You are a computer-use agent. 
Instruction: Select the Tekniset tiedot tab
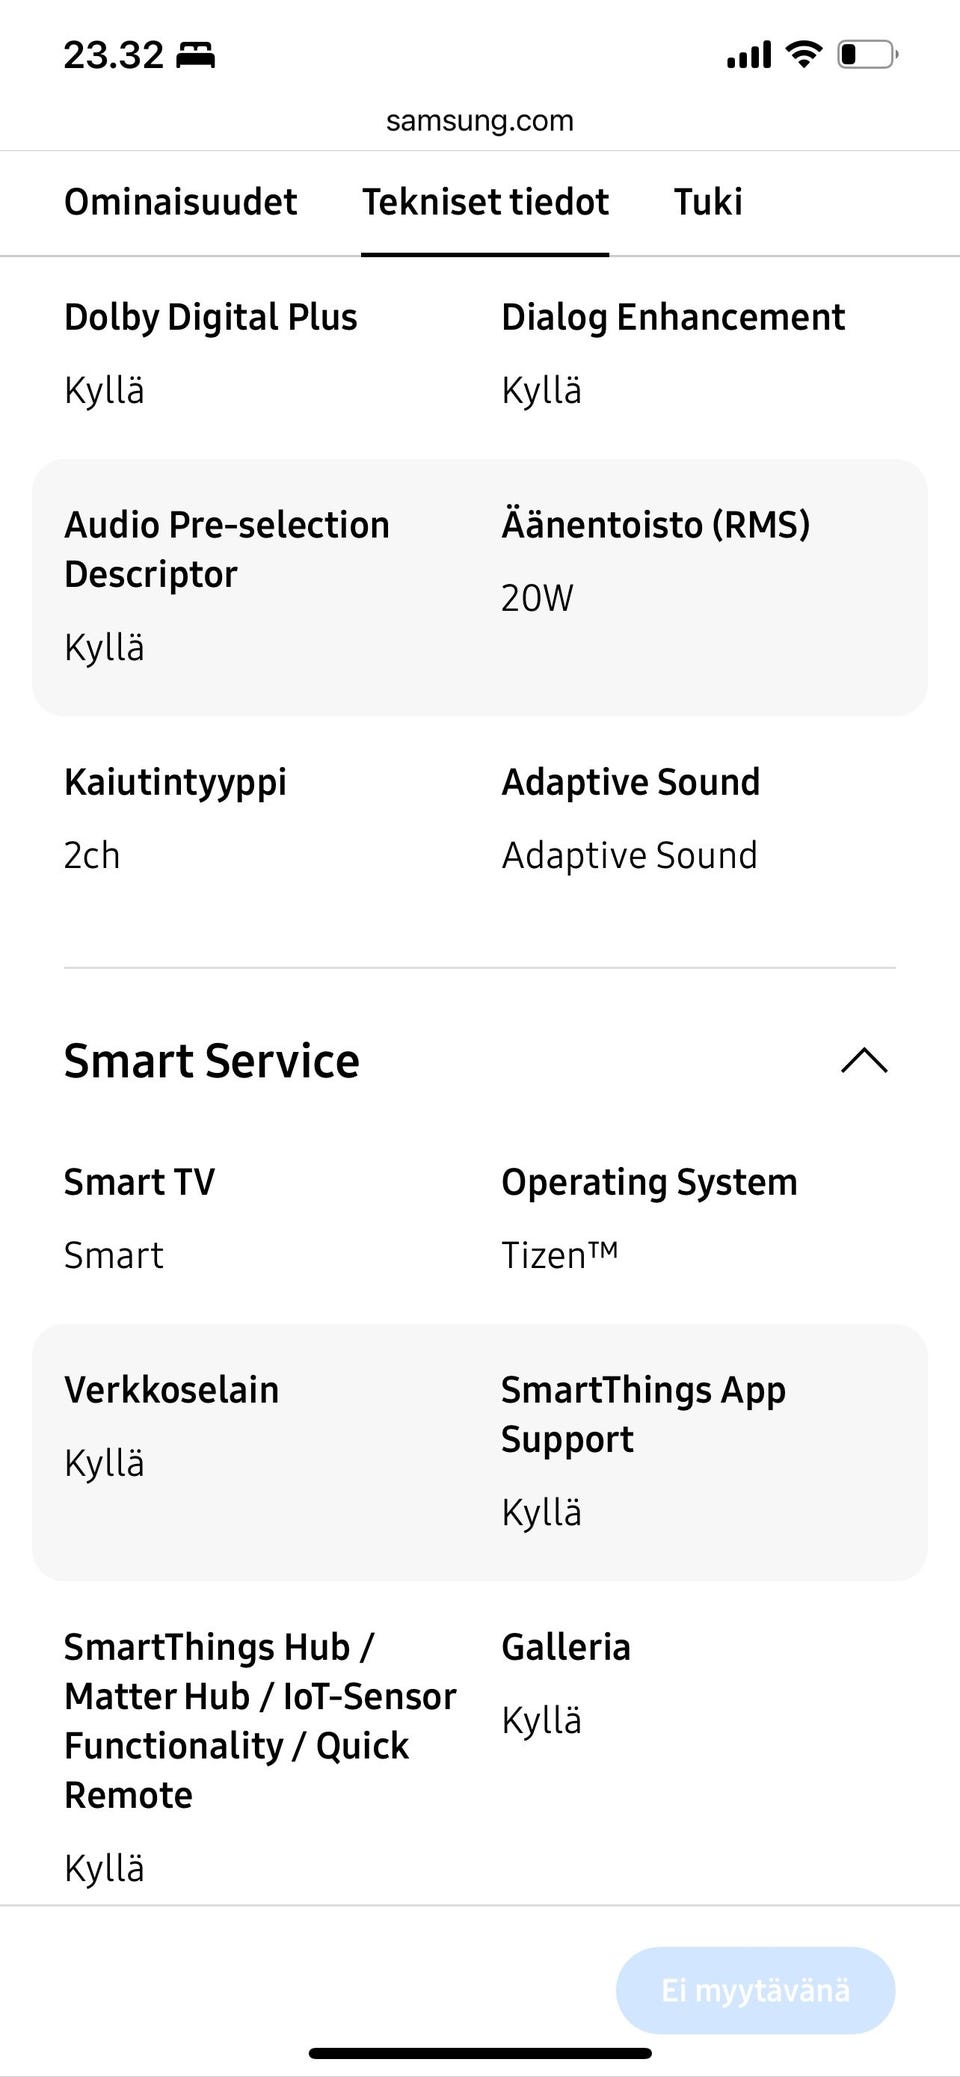pos(485,202)
